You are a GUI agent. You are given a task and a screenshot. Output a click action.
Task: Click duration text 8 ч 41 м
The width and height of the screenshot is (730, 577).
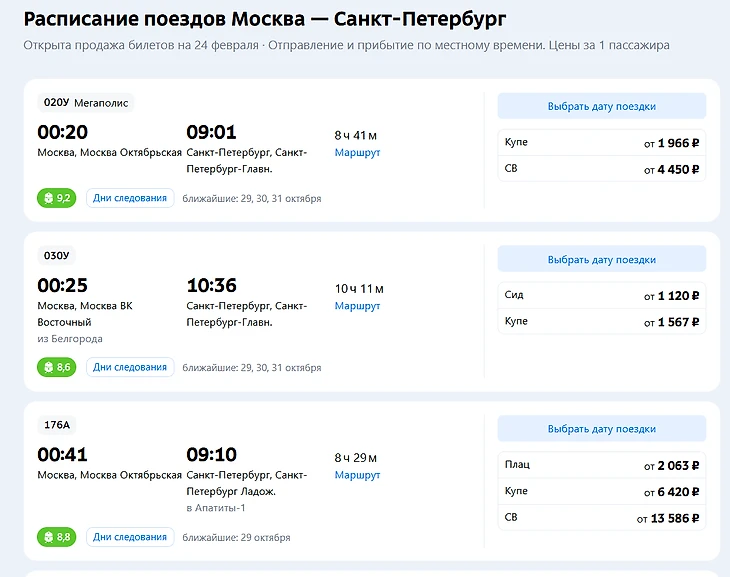pyautogui.click(x=355, y=136)
